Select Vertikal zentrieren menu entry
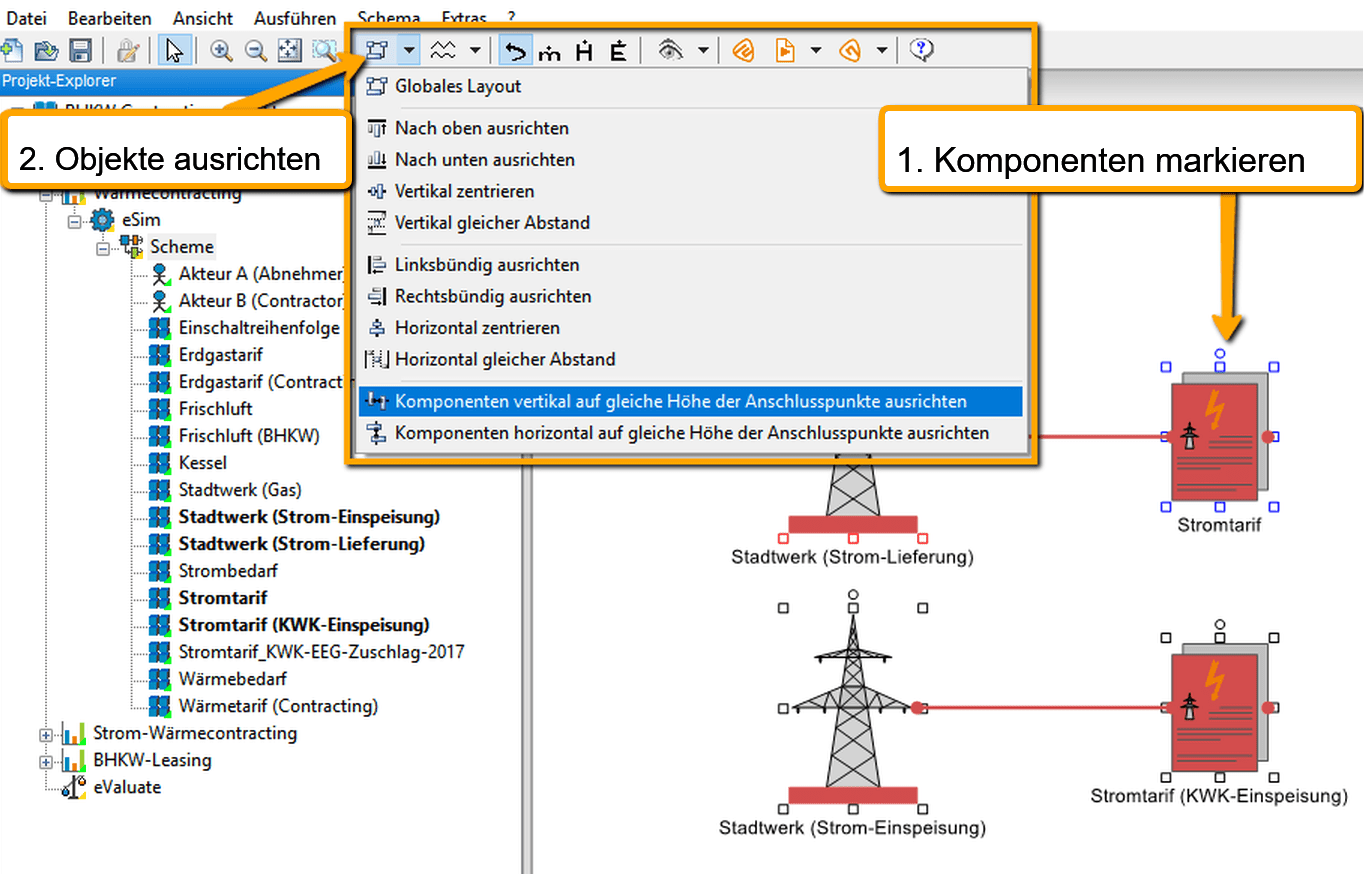 [x=690, y=191]
